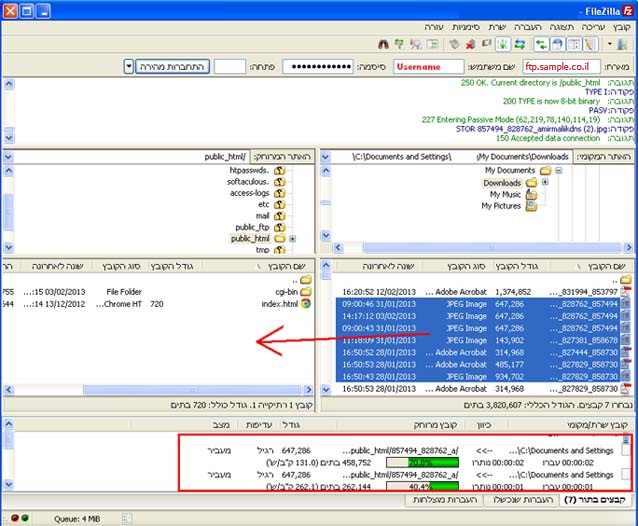Click remote file list horizontal scrollbar
The width and height of the screenshot is (638, 526).
tap(192, 390)
